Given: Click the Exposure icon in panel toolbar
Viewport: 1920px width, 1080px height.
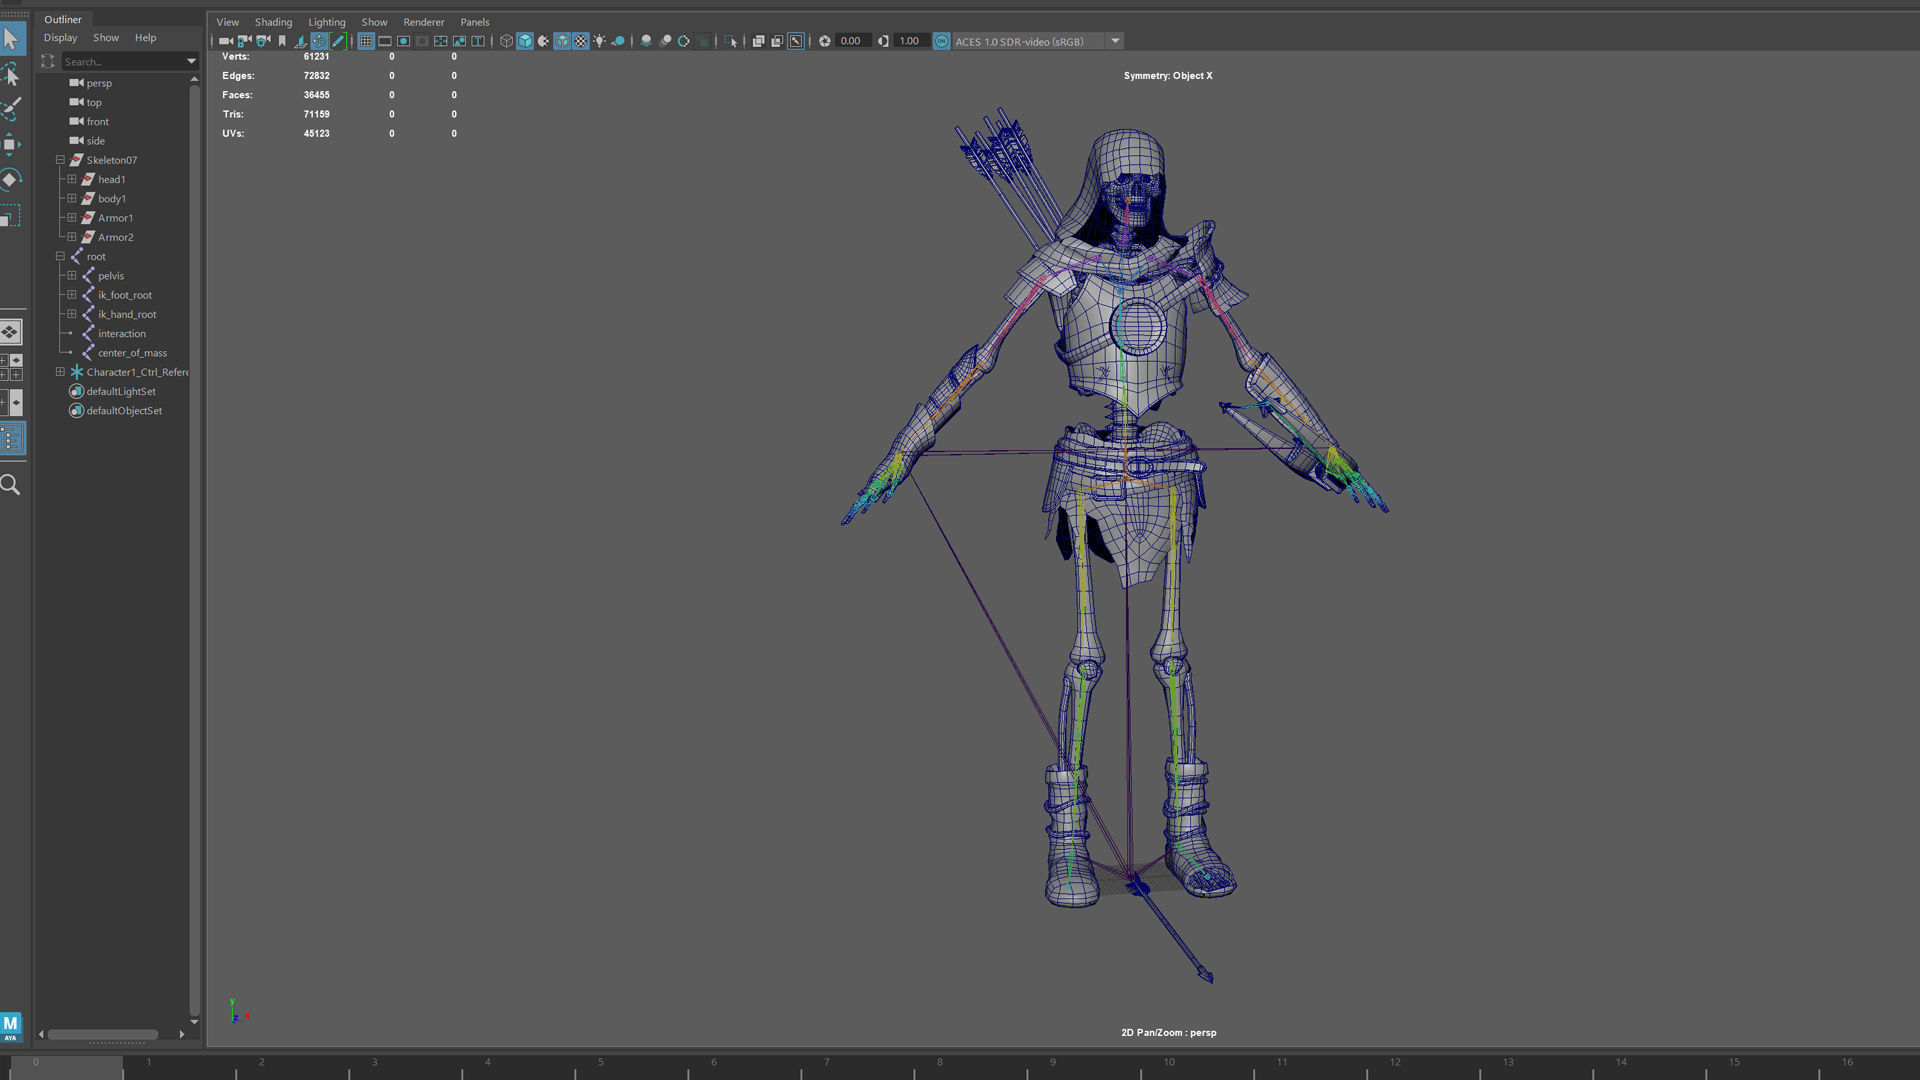Looking at the screenshot, I should tap(825, 41).
